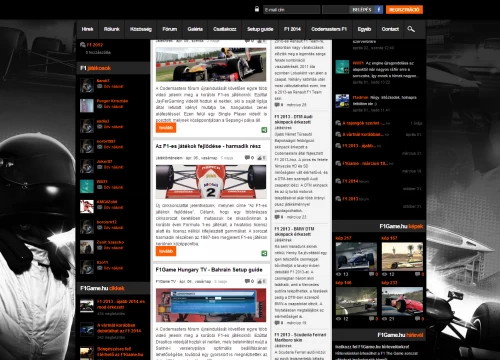Click tovább button under harmadik rész article

[166, 251]
